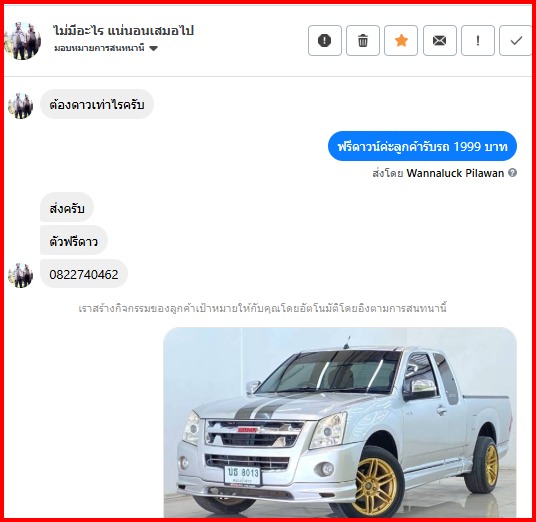Image resolution: width=536 pixels, height=522 pixels.
Task: Delete conversation with trash icon
Action: [x=363, y=40]
